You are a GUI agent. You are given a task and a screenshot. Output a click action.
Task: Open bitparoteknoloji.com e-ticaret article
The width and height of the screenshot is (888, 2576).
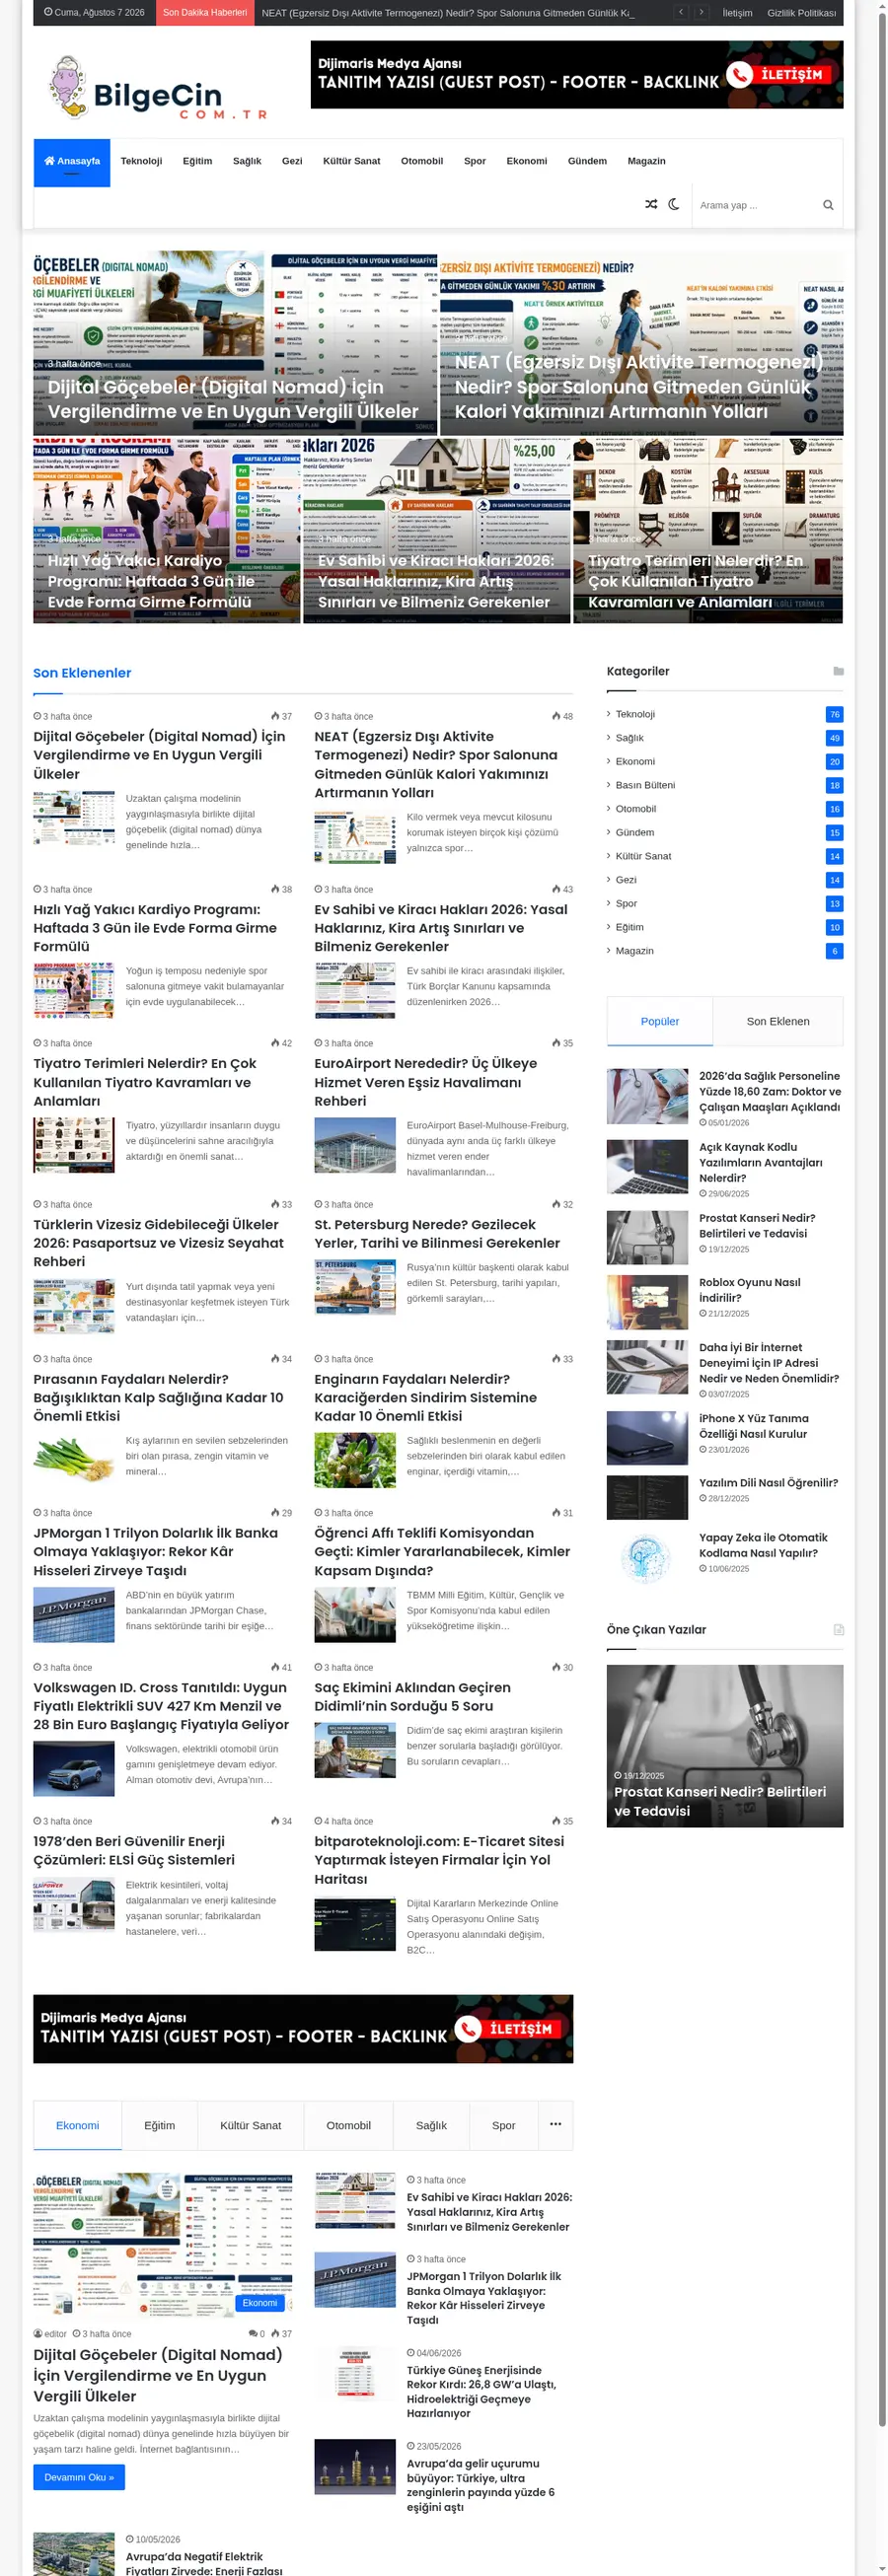click(x=439, y=1860)
